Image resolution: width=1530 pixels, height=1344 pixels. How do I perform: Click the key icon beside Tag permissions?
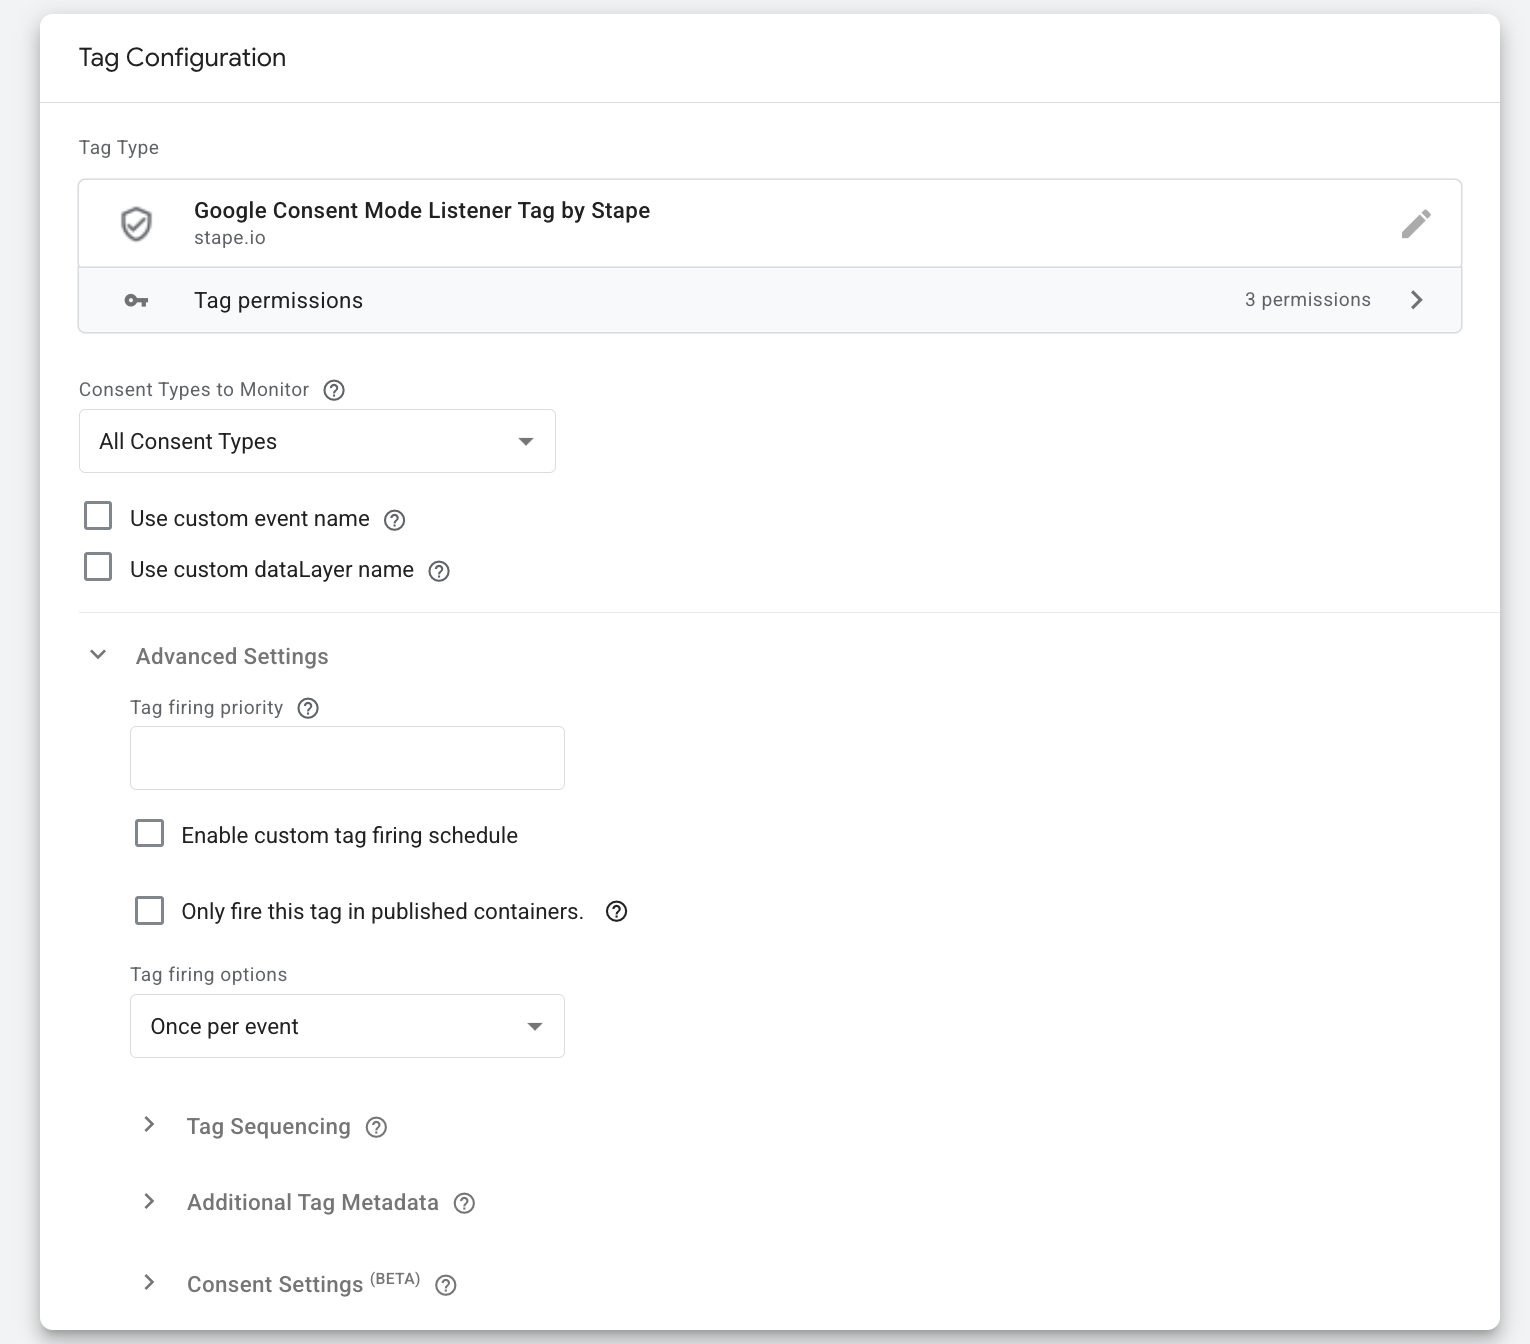pyautogui.click(x=136, y=300)
